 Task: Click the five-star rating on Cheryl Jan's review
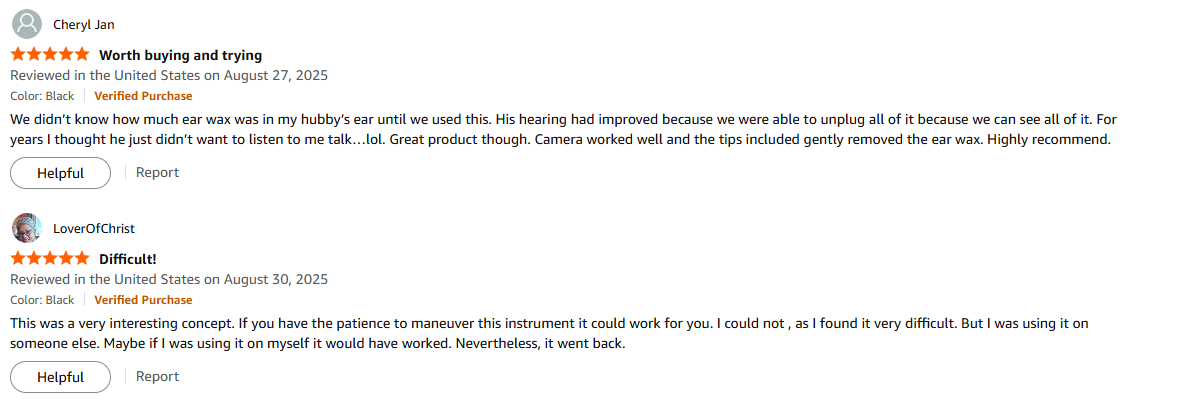point(49,55)
